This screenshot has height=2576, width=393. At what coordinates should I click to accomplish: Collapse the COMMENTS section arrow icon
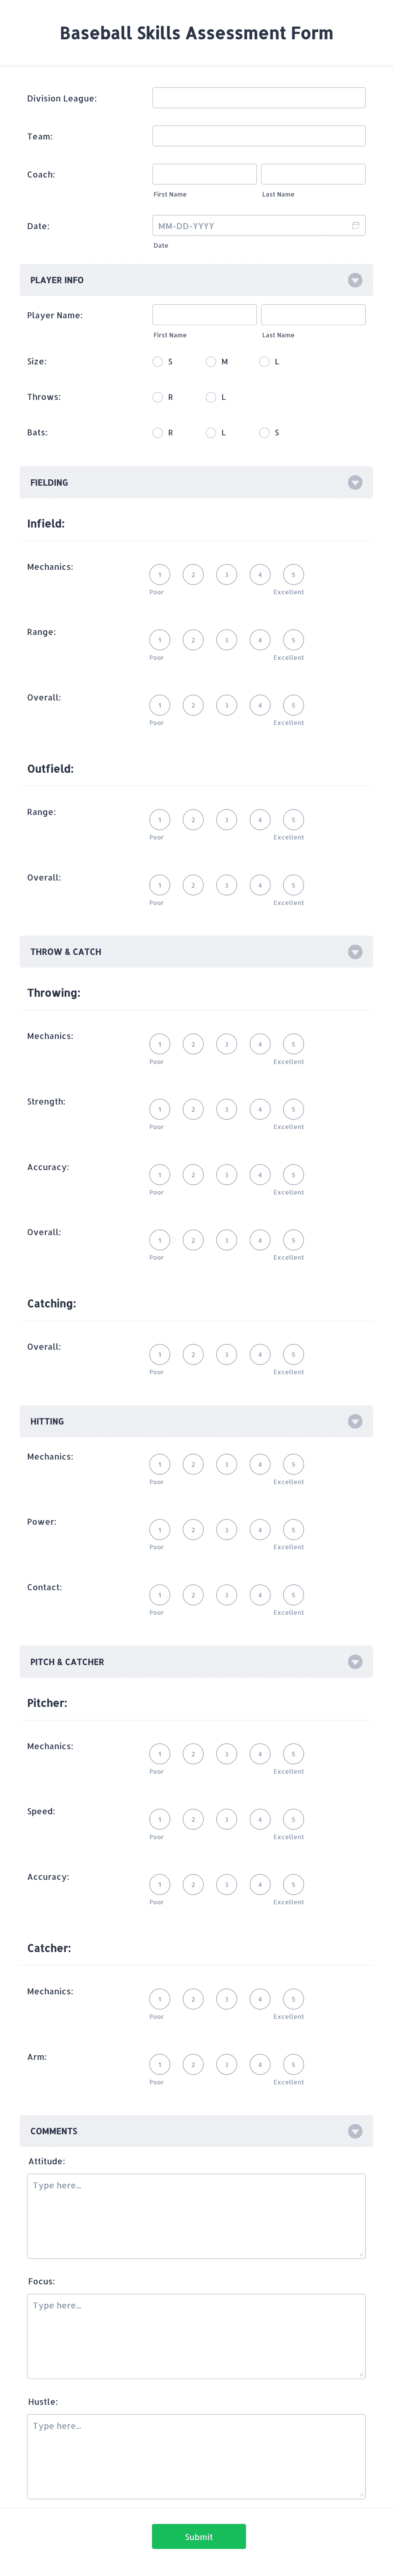pyautogui.click(x=355, y=2131)
